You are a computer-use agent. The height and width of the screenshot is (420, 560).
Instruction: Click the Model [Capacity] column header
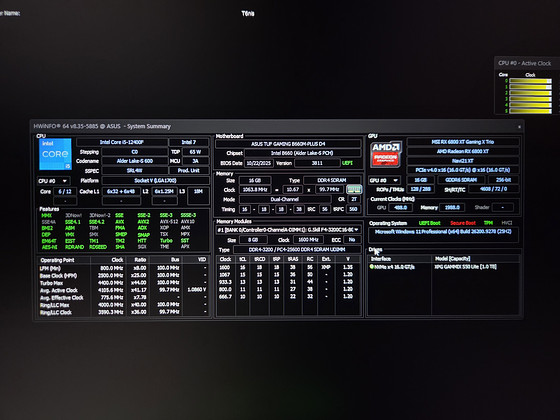tap(475, 259)
